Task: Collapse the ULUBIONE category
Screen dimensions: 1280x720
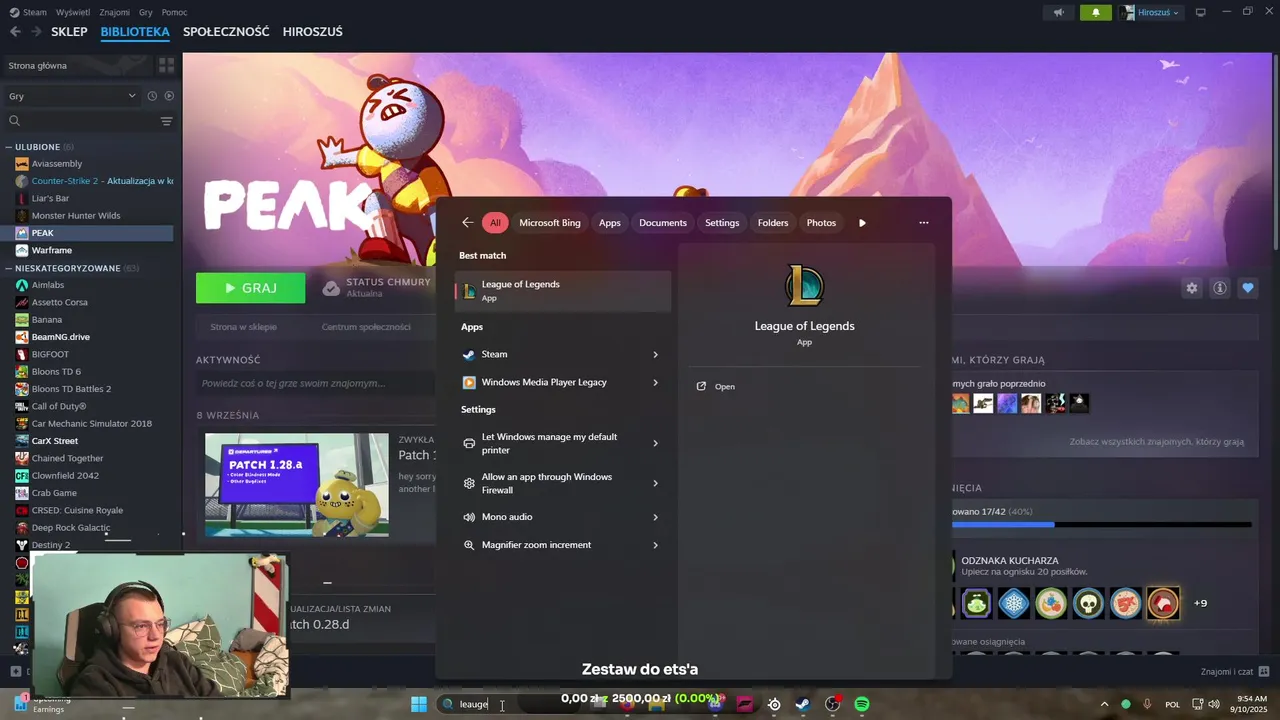Action: [x=9, y=147]
